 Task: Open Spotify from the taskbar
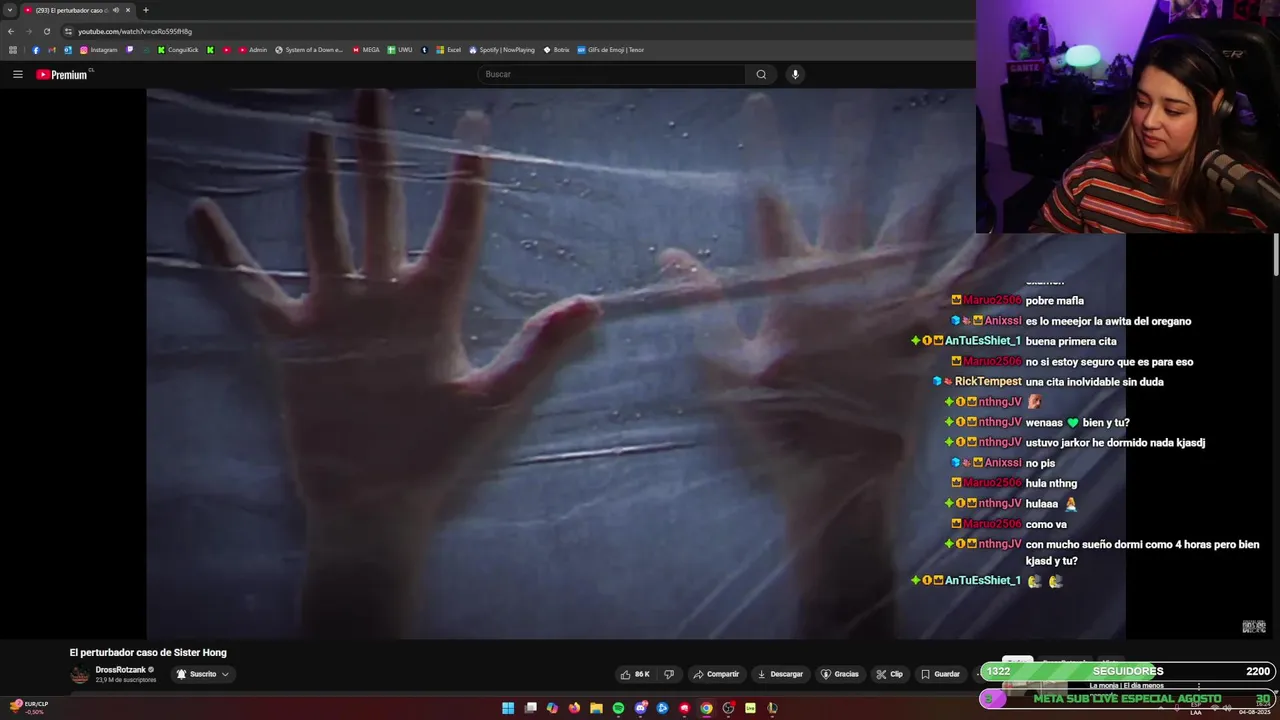tap(618, 708)
